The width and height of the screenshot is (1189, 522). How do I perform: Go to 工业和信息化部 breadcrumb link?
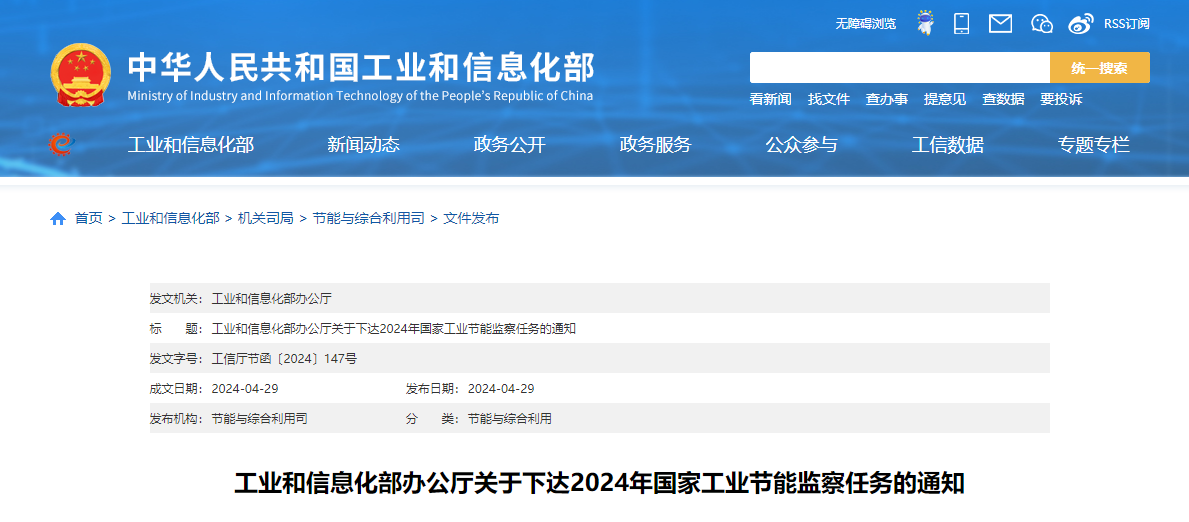coord(171,219)
